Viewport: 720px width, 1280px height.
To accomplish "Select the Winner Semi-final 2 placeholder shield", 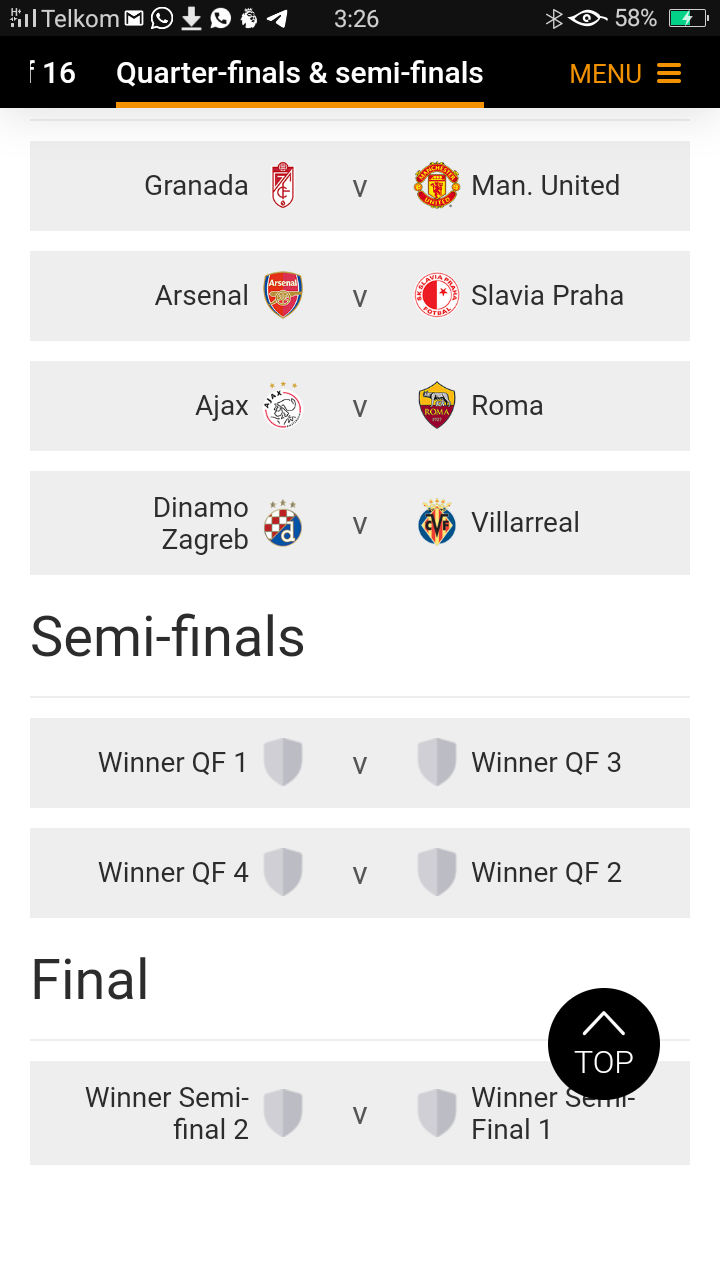I will pyautogui.click(x=283, y=1113).
